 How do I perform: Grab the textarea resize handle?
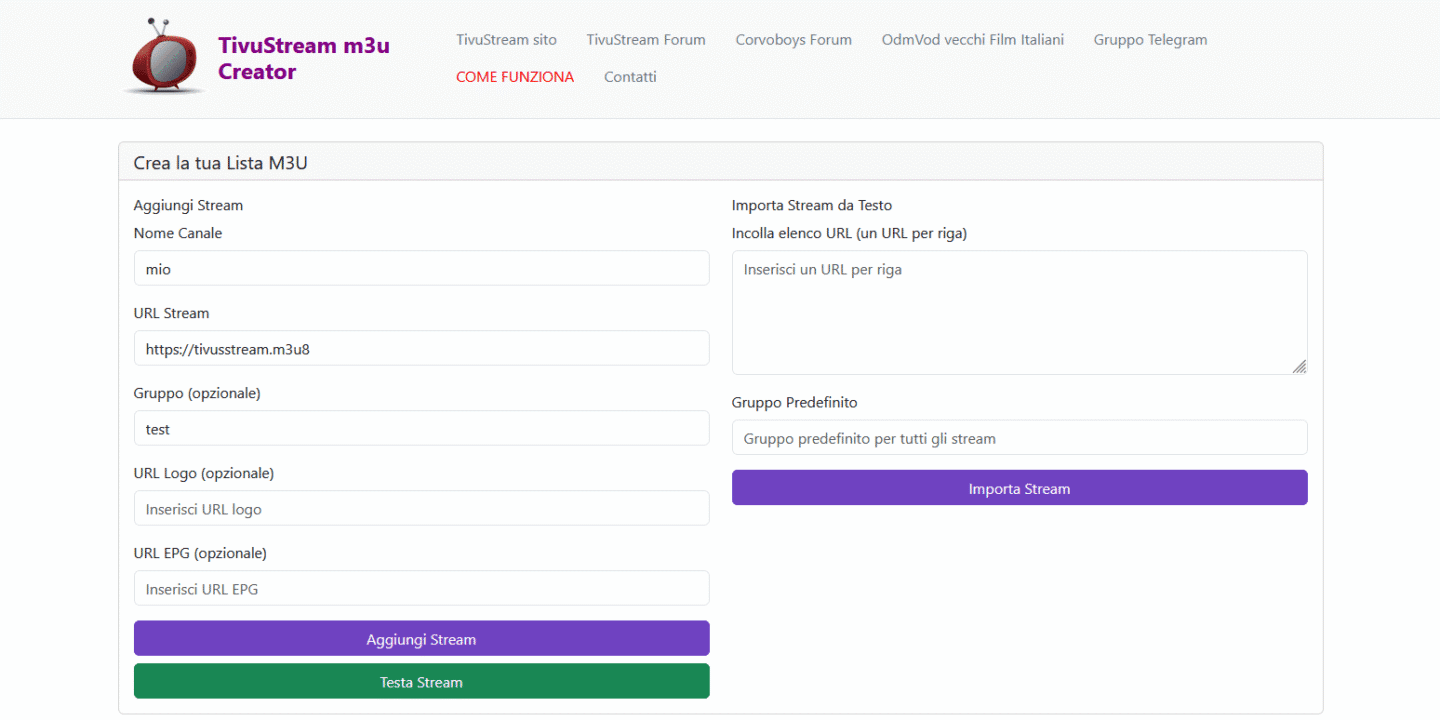1299,367
